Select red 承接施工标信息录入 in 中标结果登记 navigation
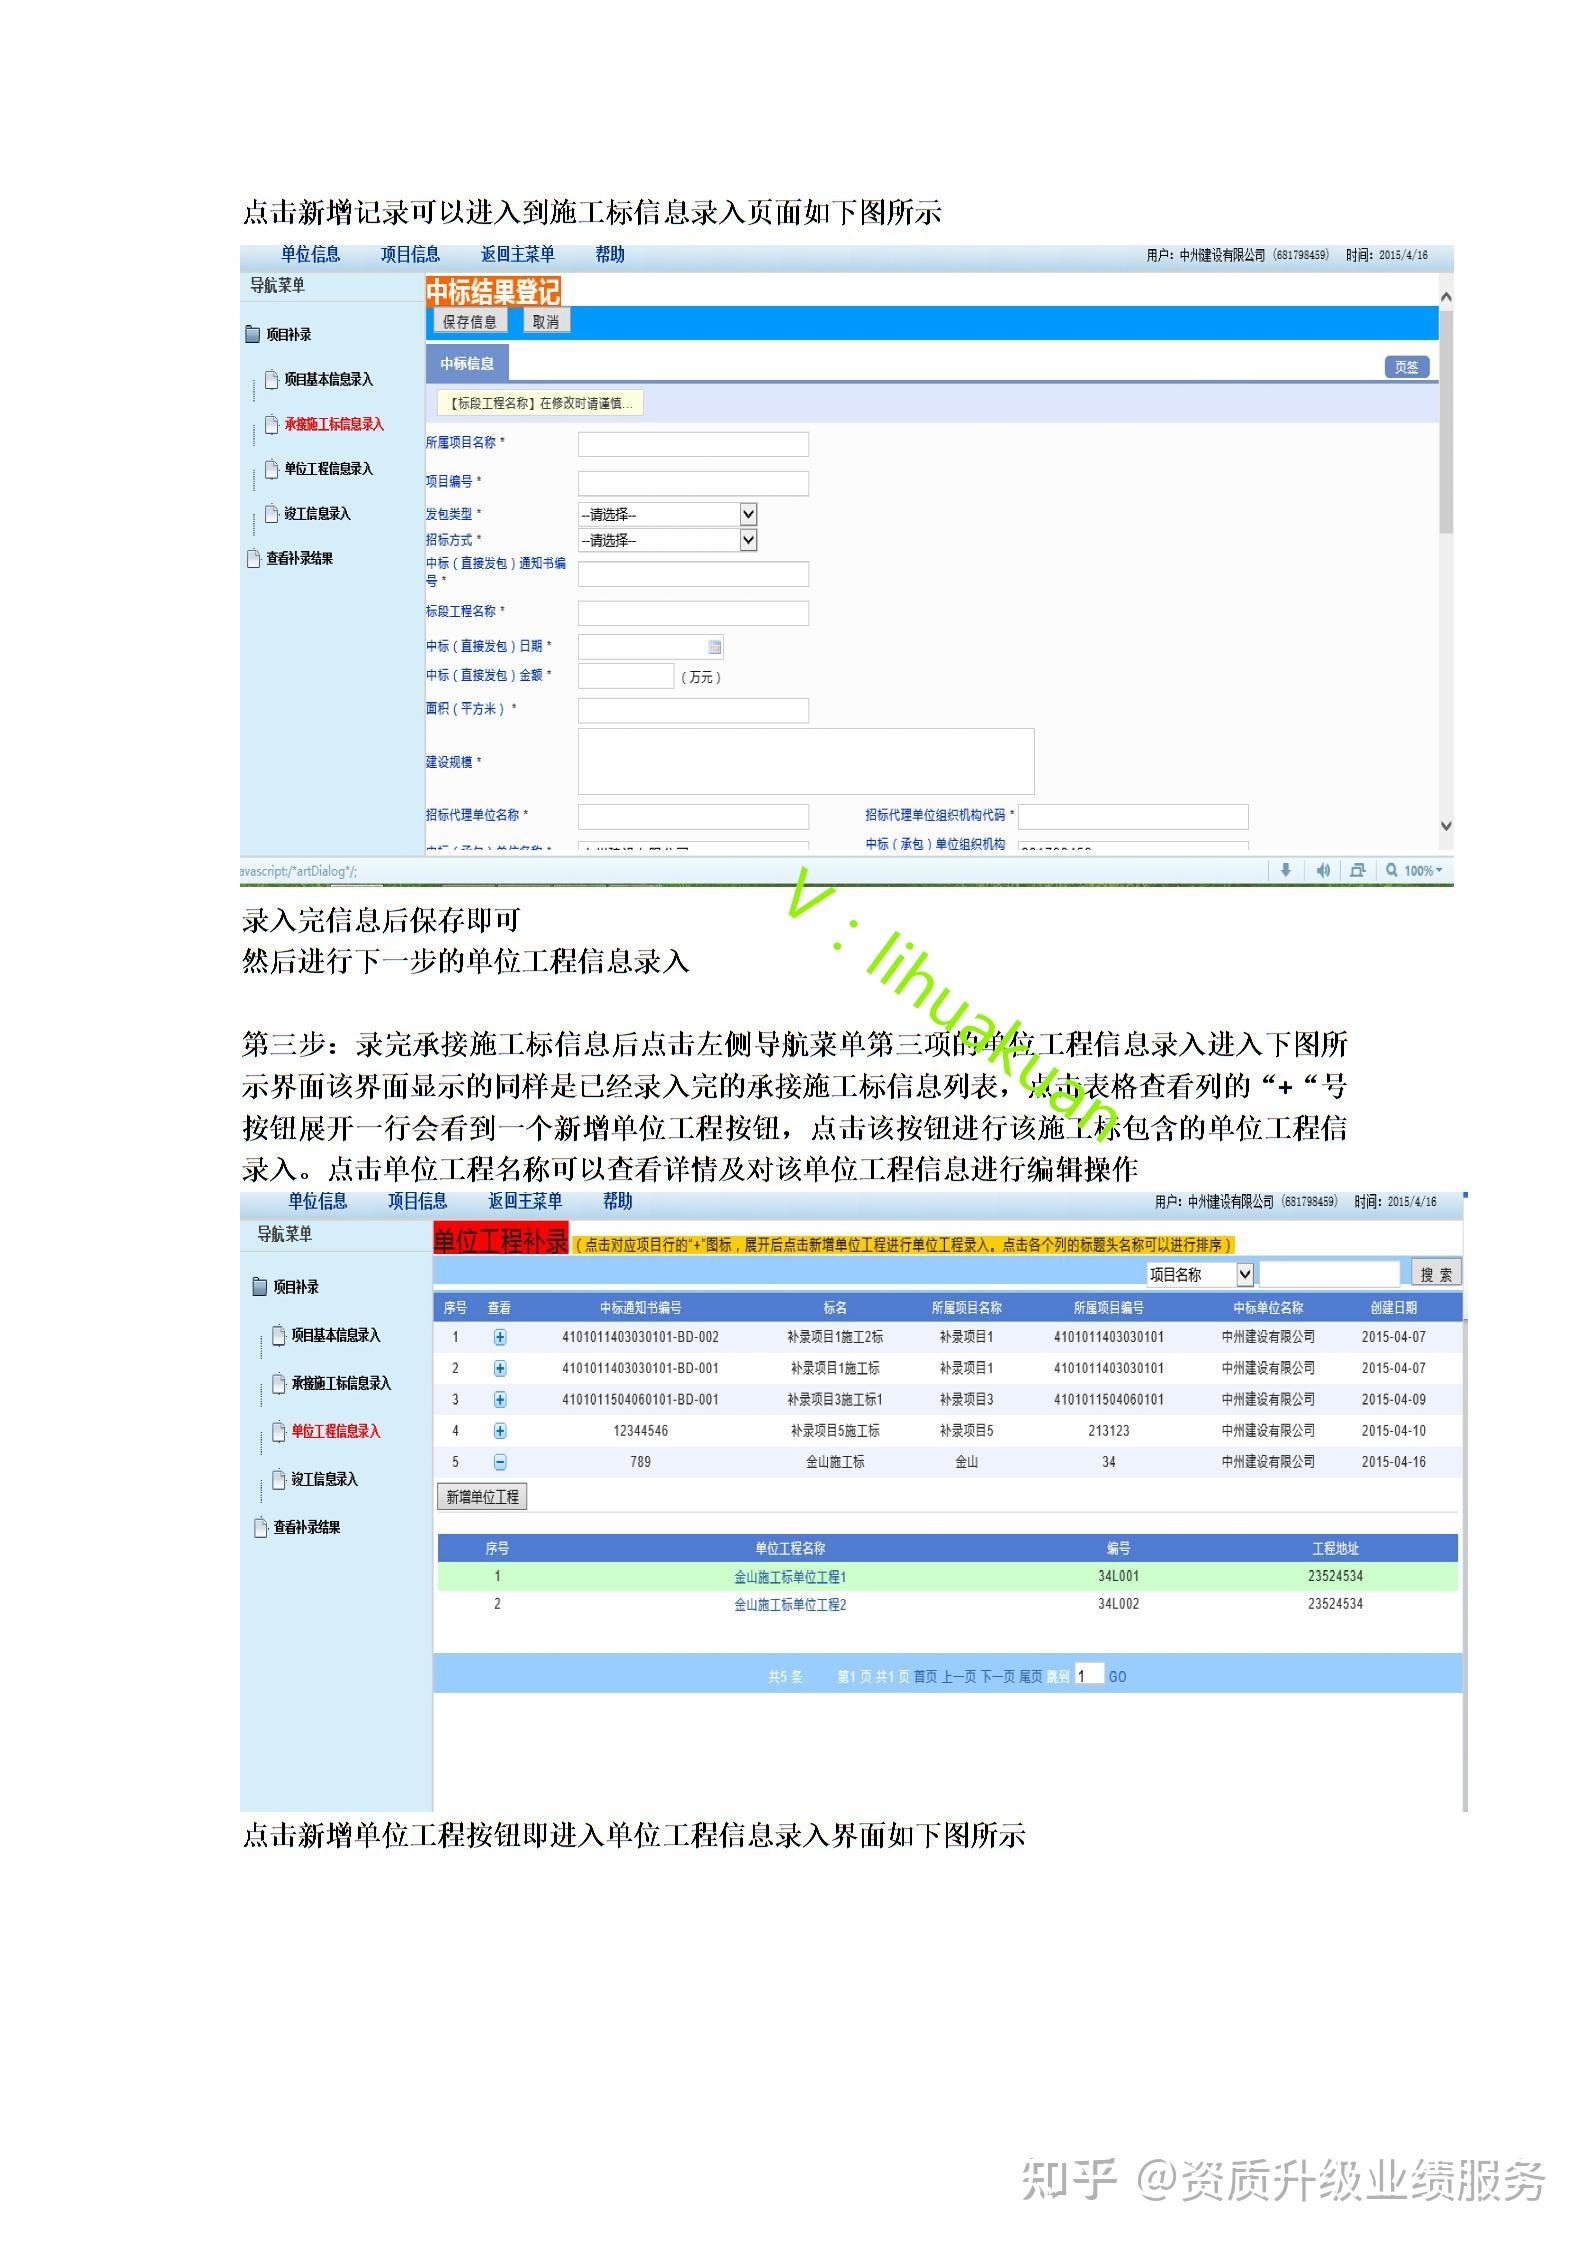1586x2244 pixels. tap(333, 424)
